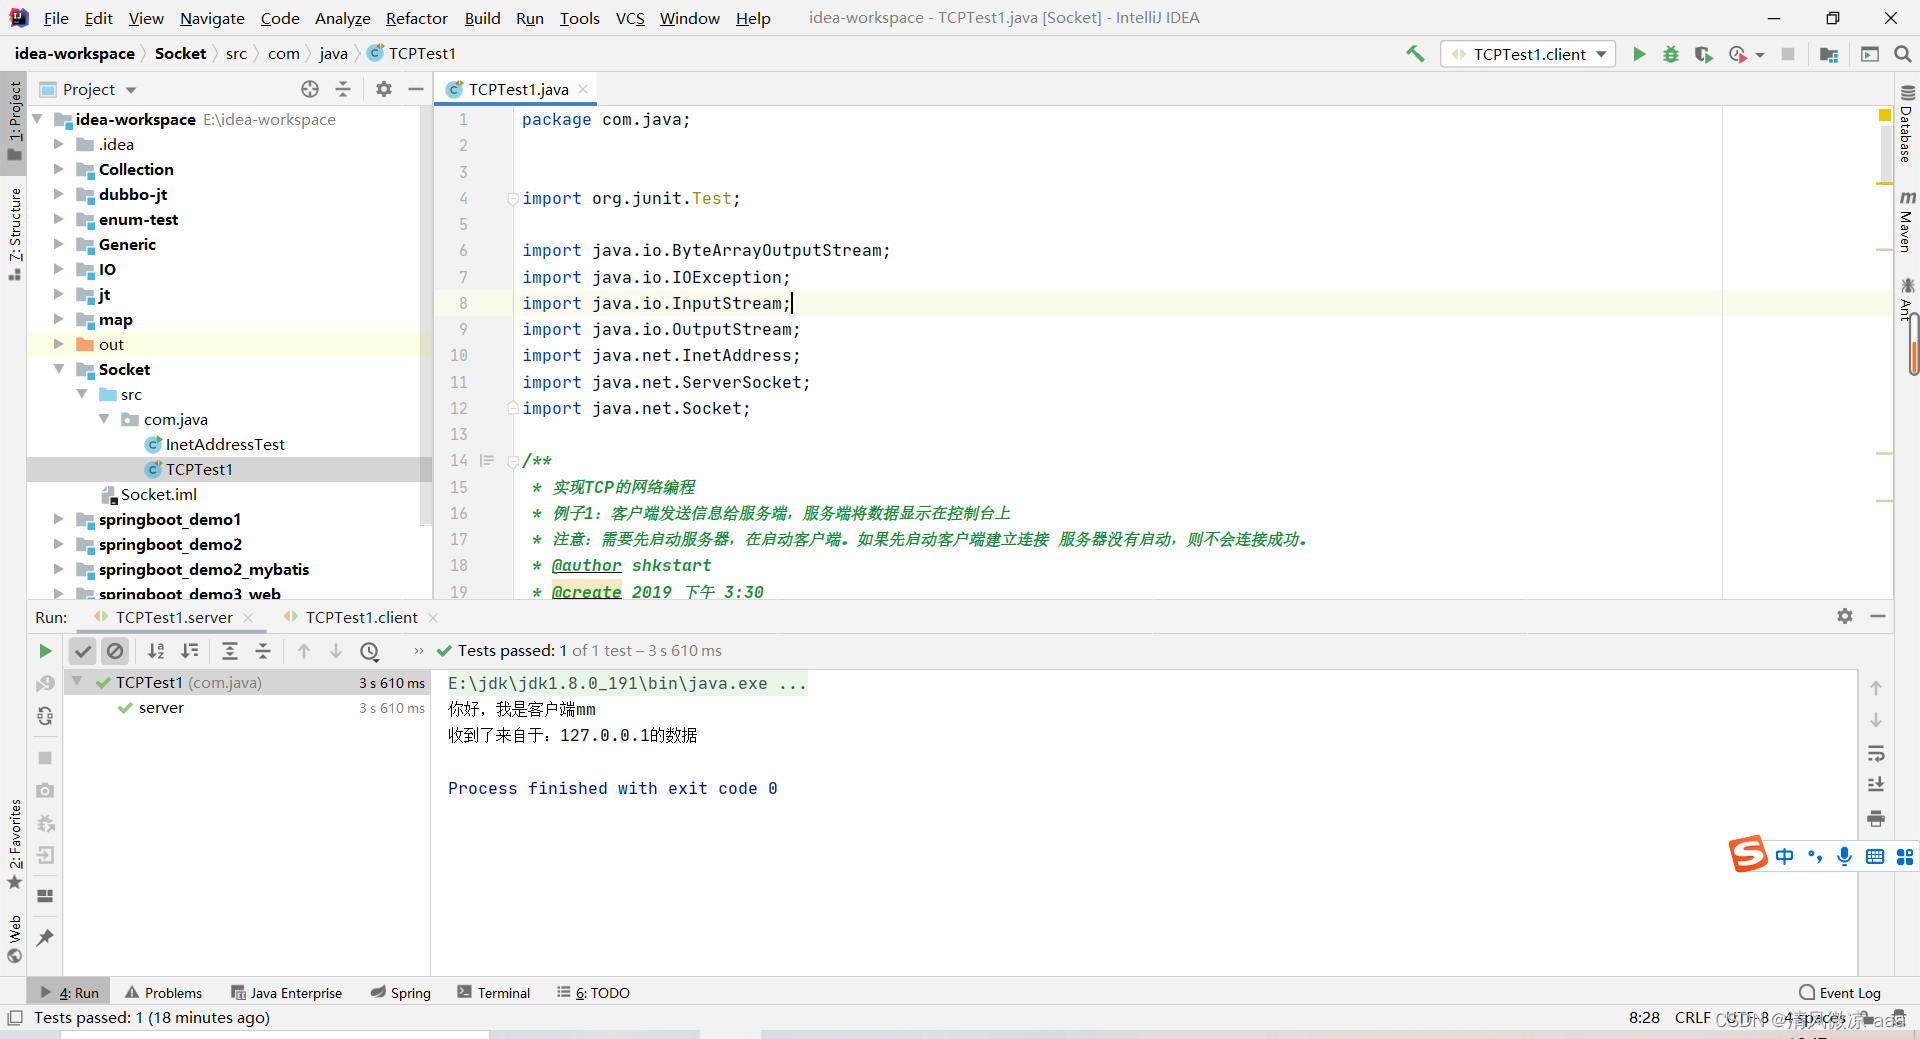Open the Project panel settings gear
The image size is (1920, 1039).
(384, 89)
